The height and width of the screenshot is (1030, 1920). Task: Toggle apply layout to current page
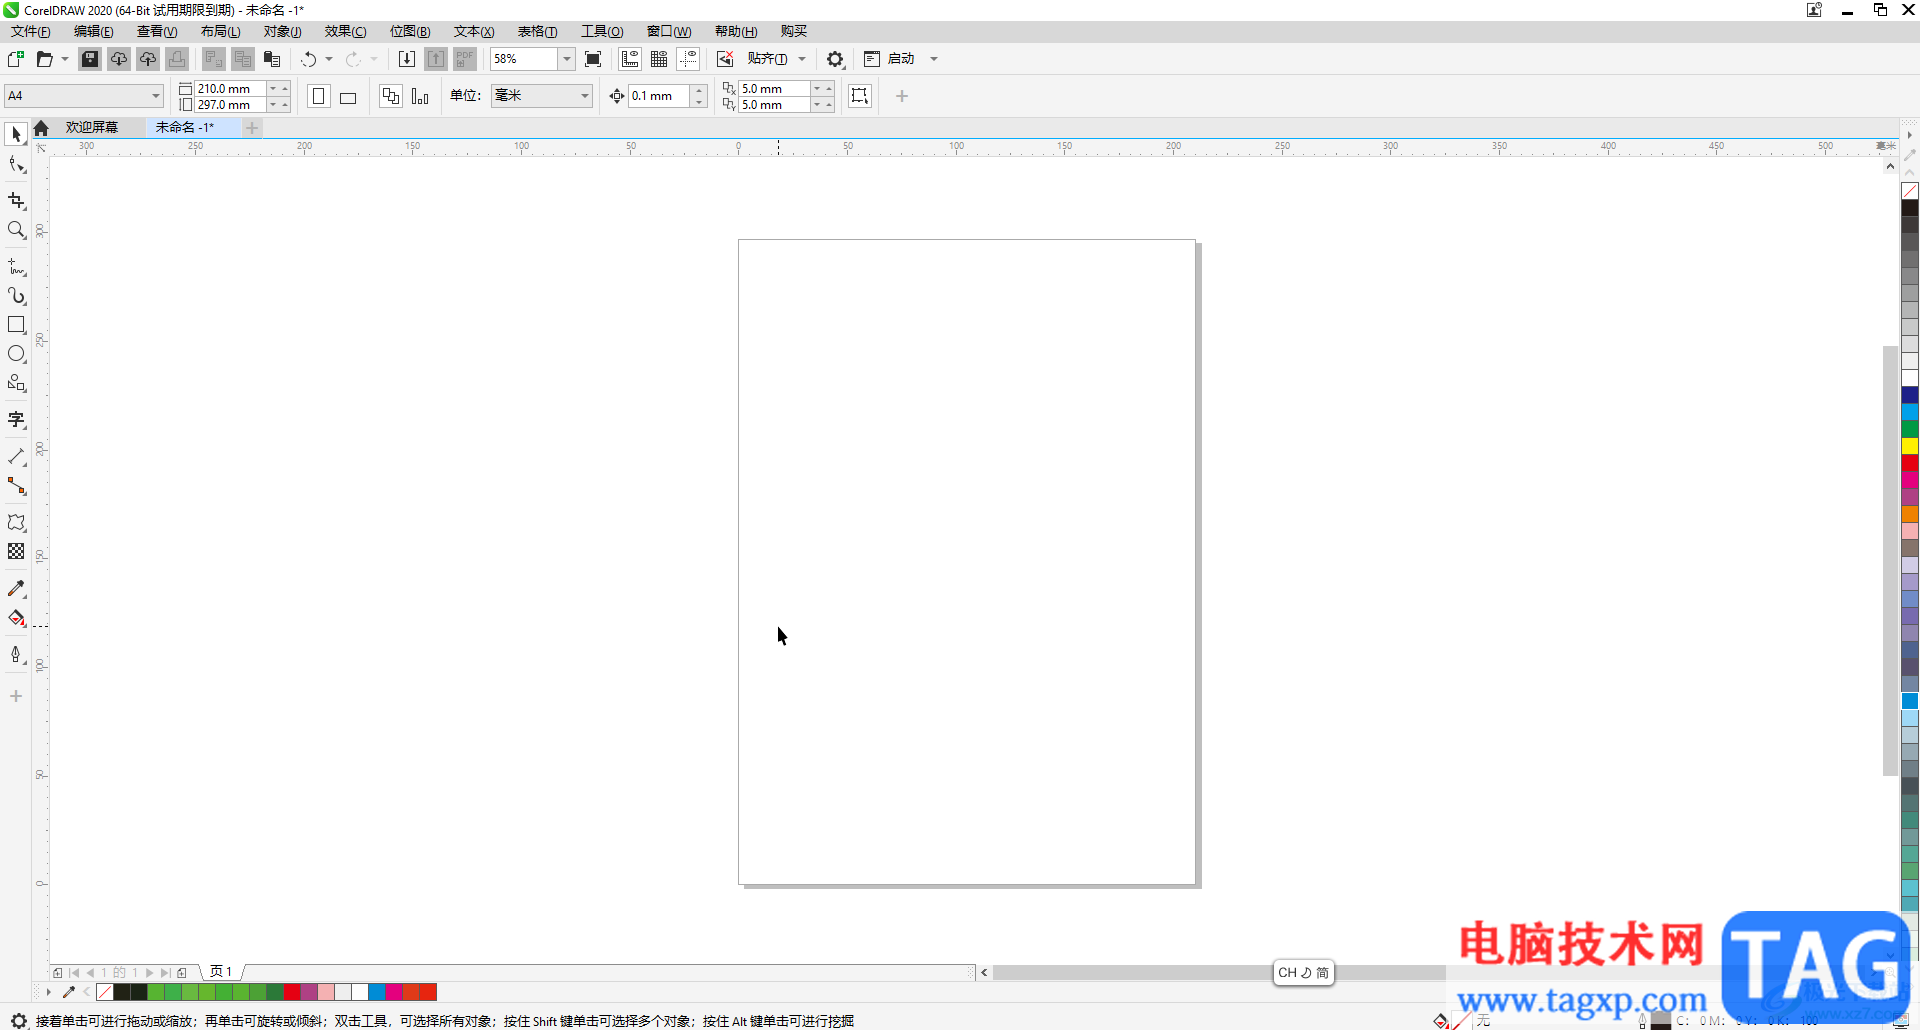(420, 96)
